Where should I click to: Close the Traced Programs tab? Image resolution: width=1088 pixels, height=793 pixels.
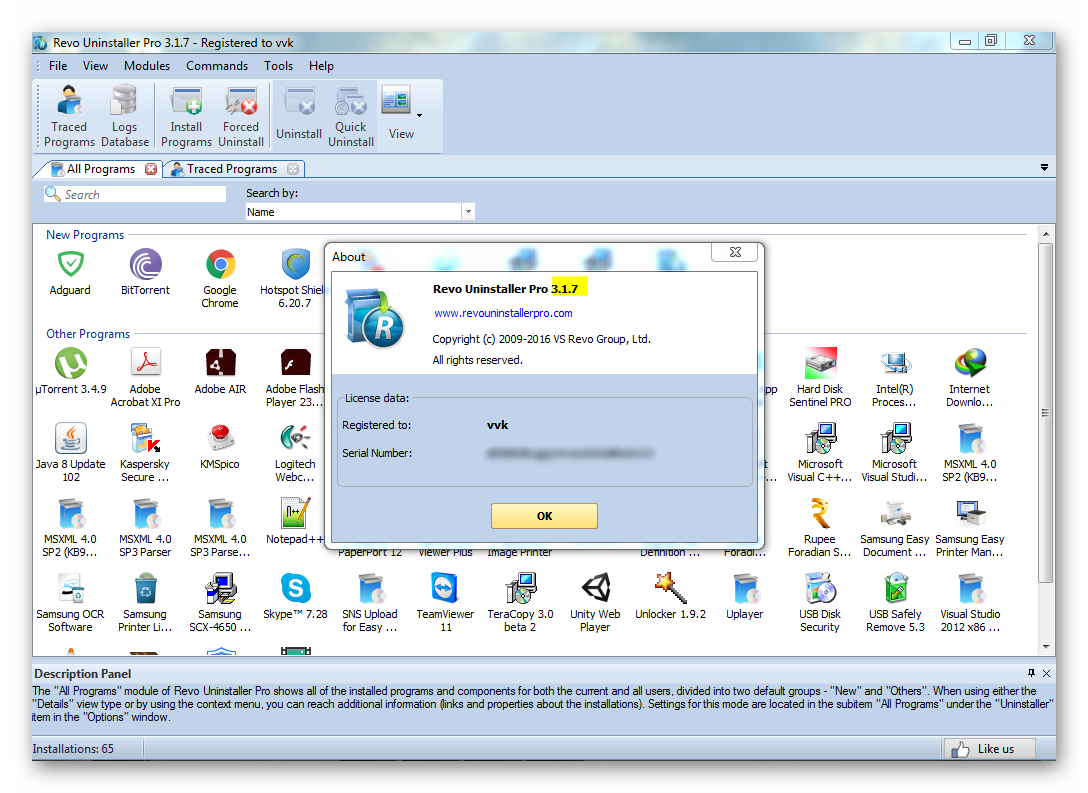(x=293, y=169)
